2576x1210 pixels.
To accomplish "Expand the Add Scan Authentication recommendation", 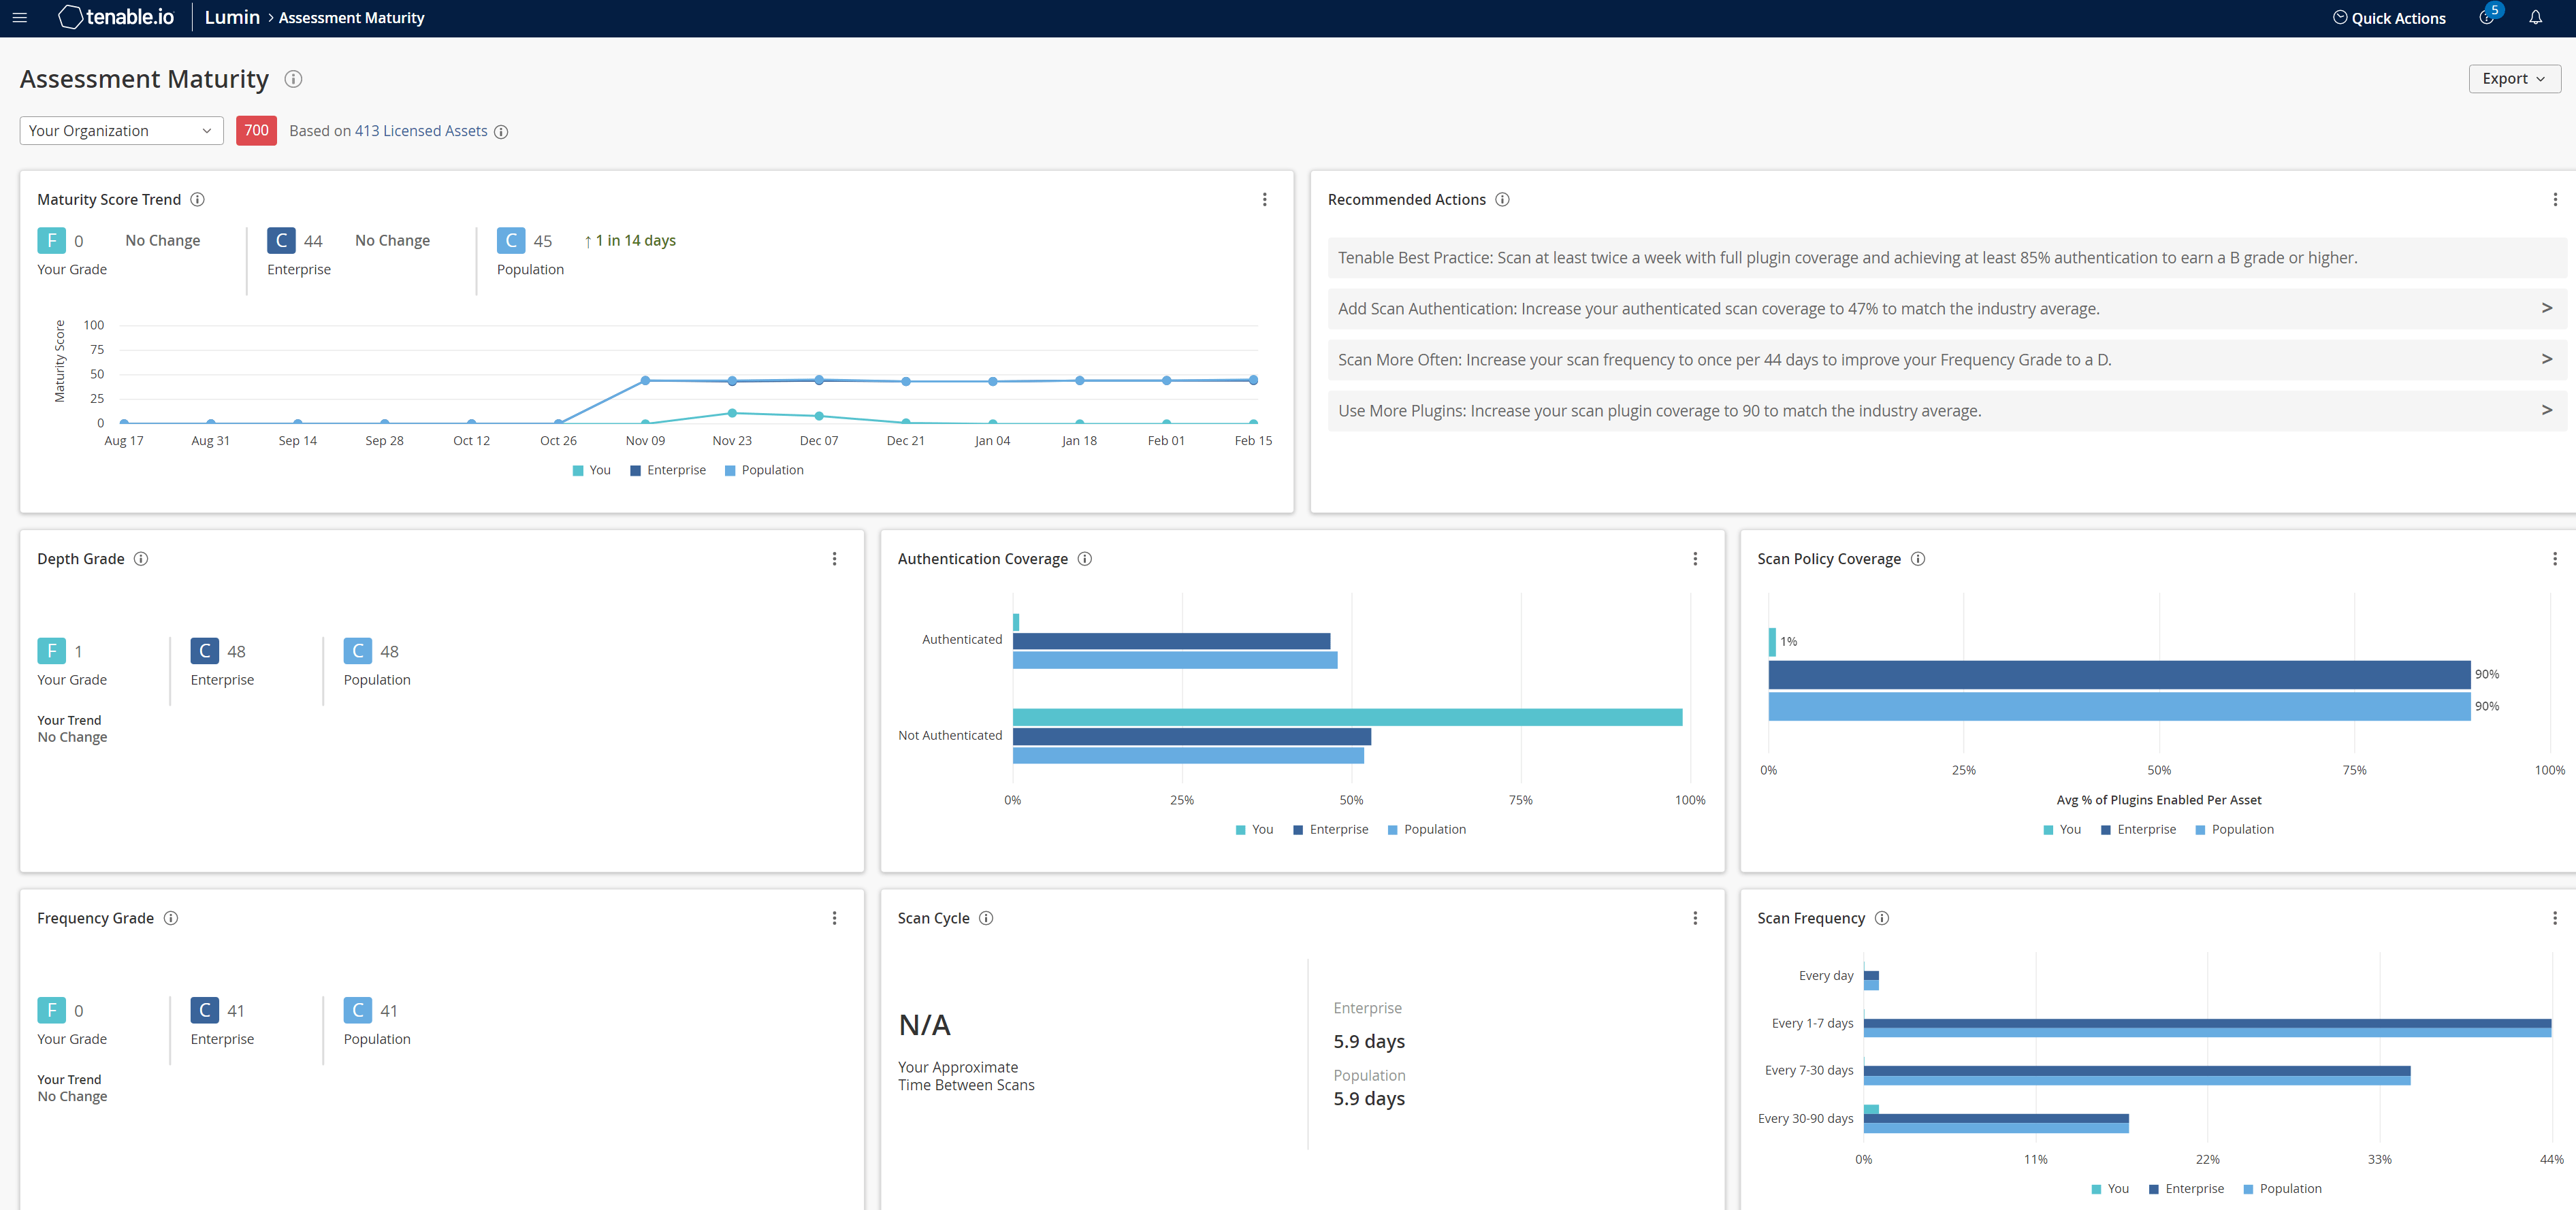I will (x=2546, y=308).
